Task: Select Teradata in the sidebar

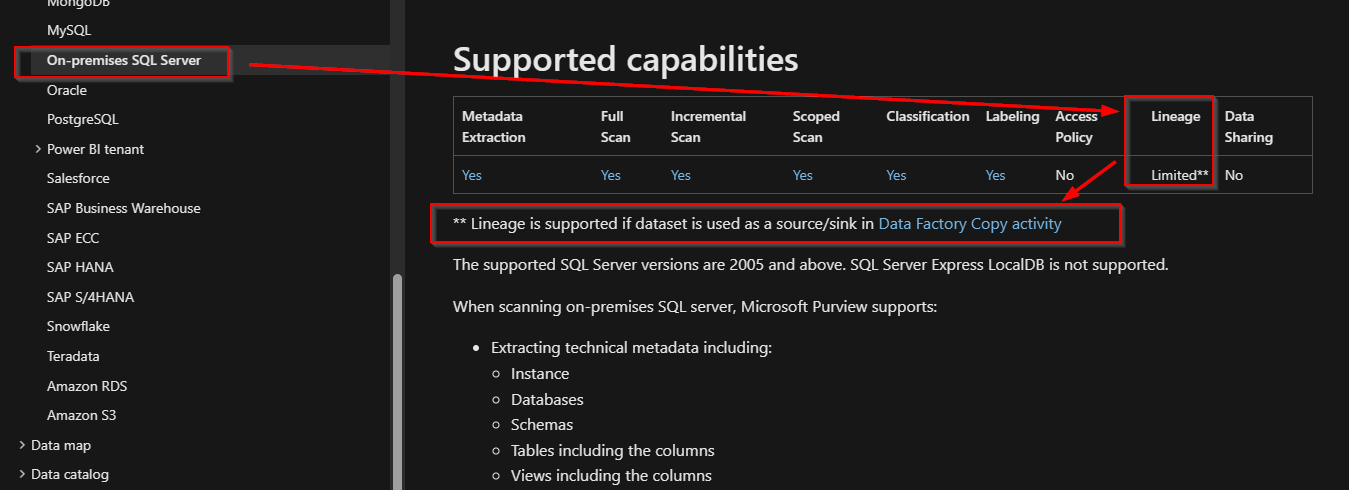Action: (x=73, y=356)
